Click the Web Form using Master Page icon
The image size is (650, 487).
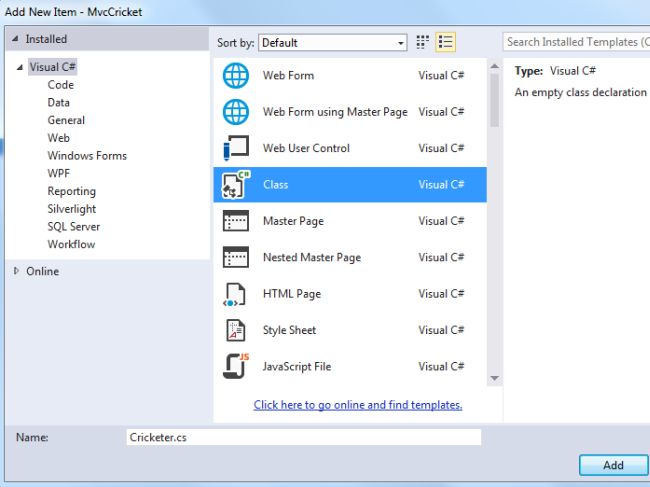click(x=236, y=112)
